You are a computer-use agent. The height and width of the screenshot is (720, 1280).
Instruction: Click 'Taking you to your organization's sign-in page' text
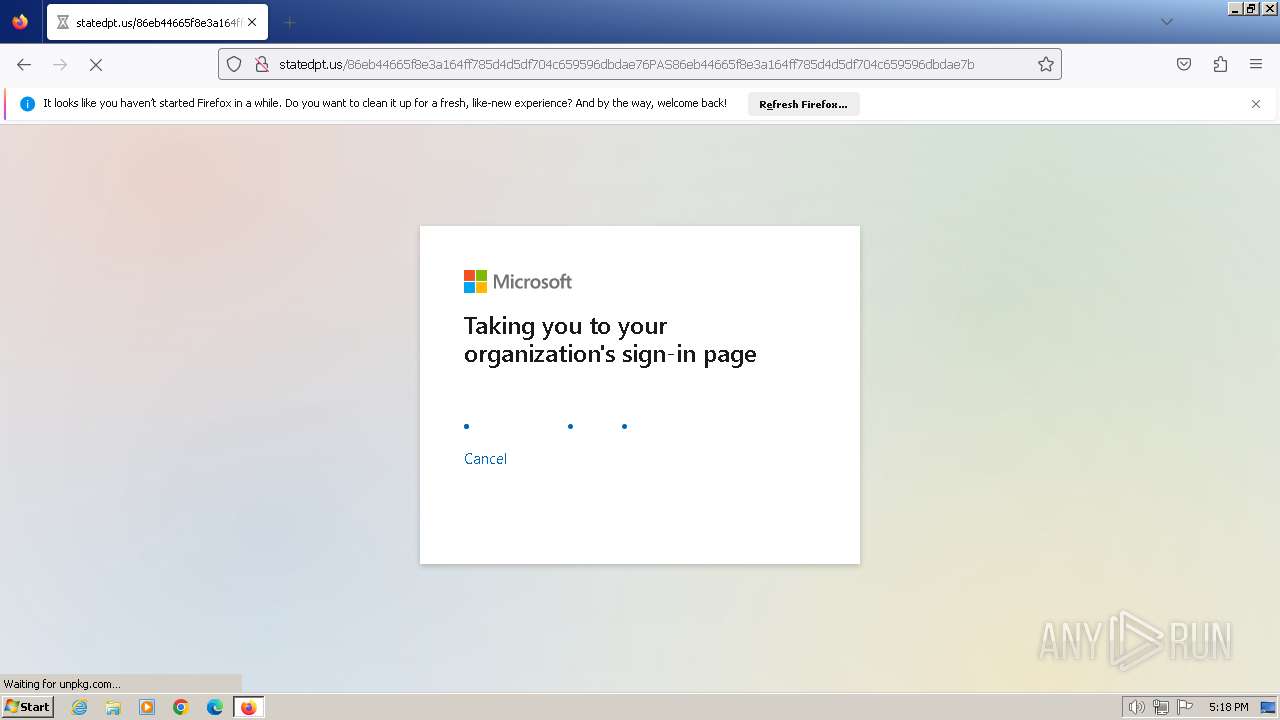610,340
